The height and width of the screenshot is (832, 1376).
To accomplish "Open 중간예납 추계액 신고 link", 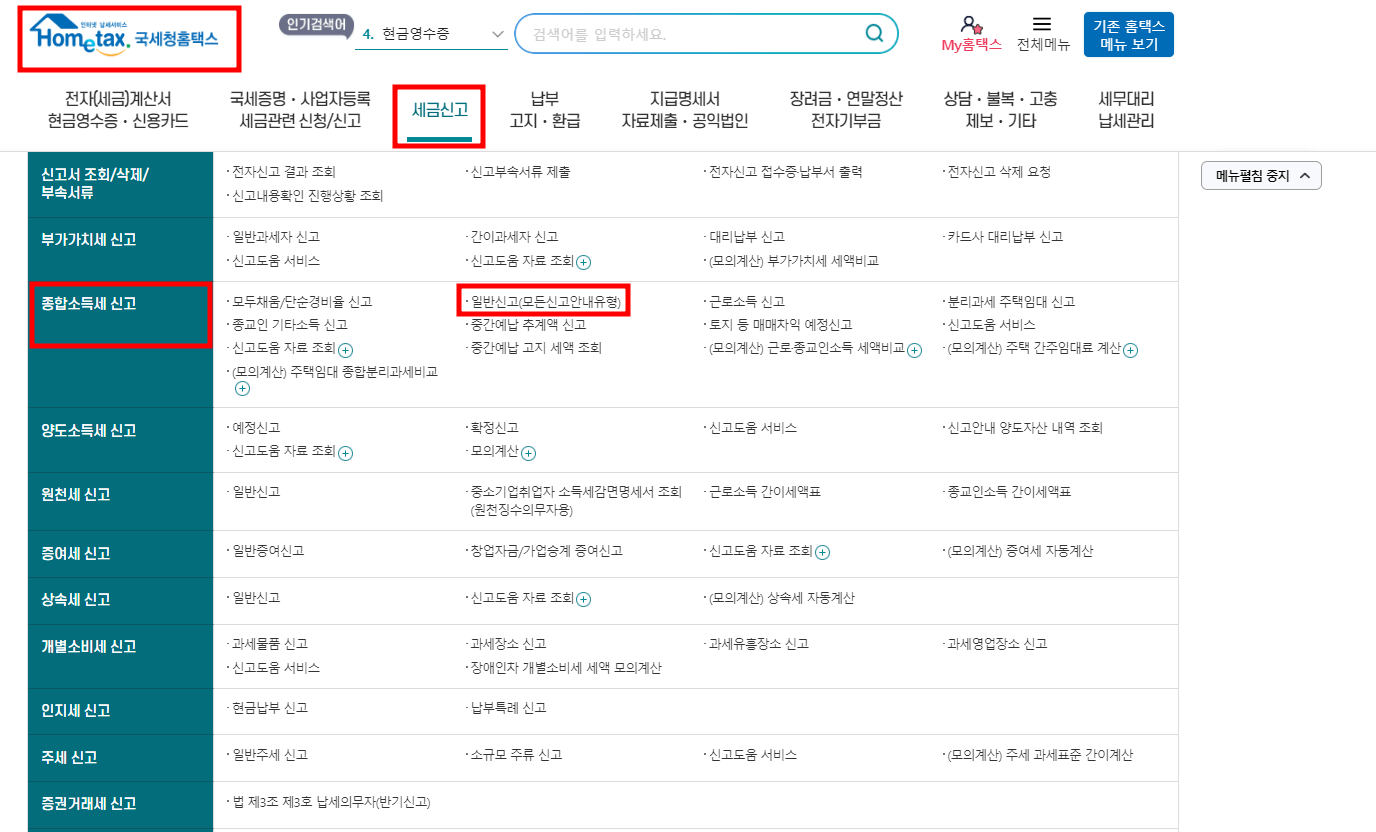I will [527, 325].
